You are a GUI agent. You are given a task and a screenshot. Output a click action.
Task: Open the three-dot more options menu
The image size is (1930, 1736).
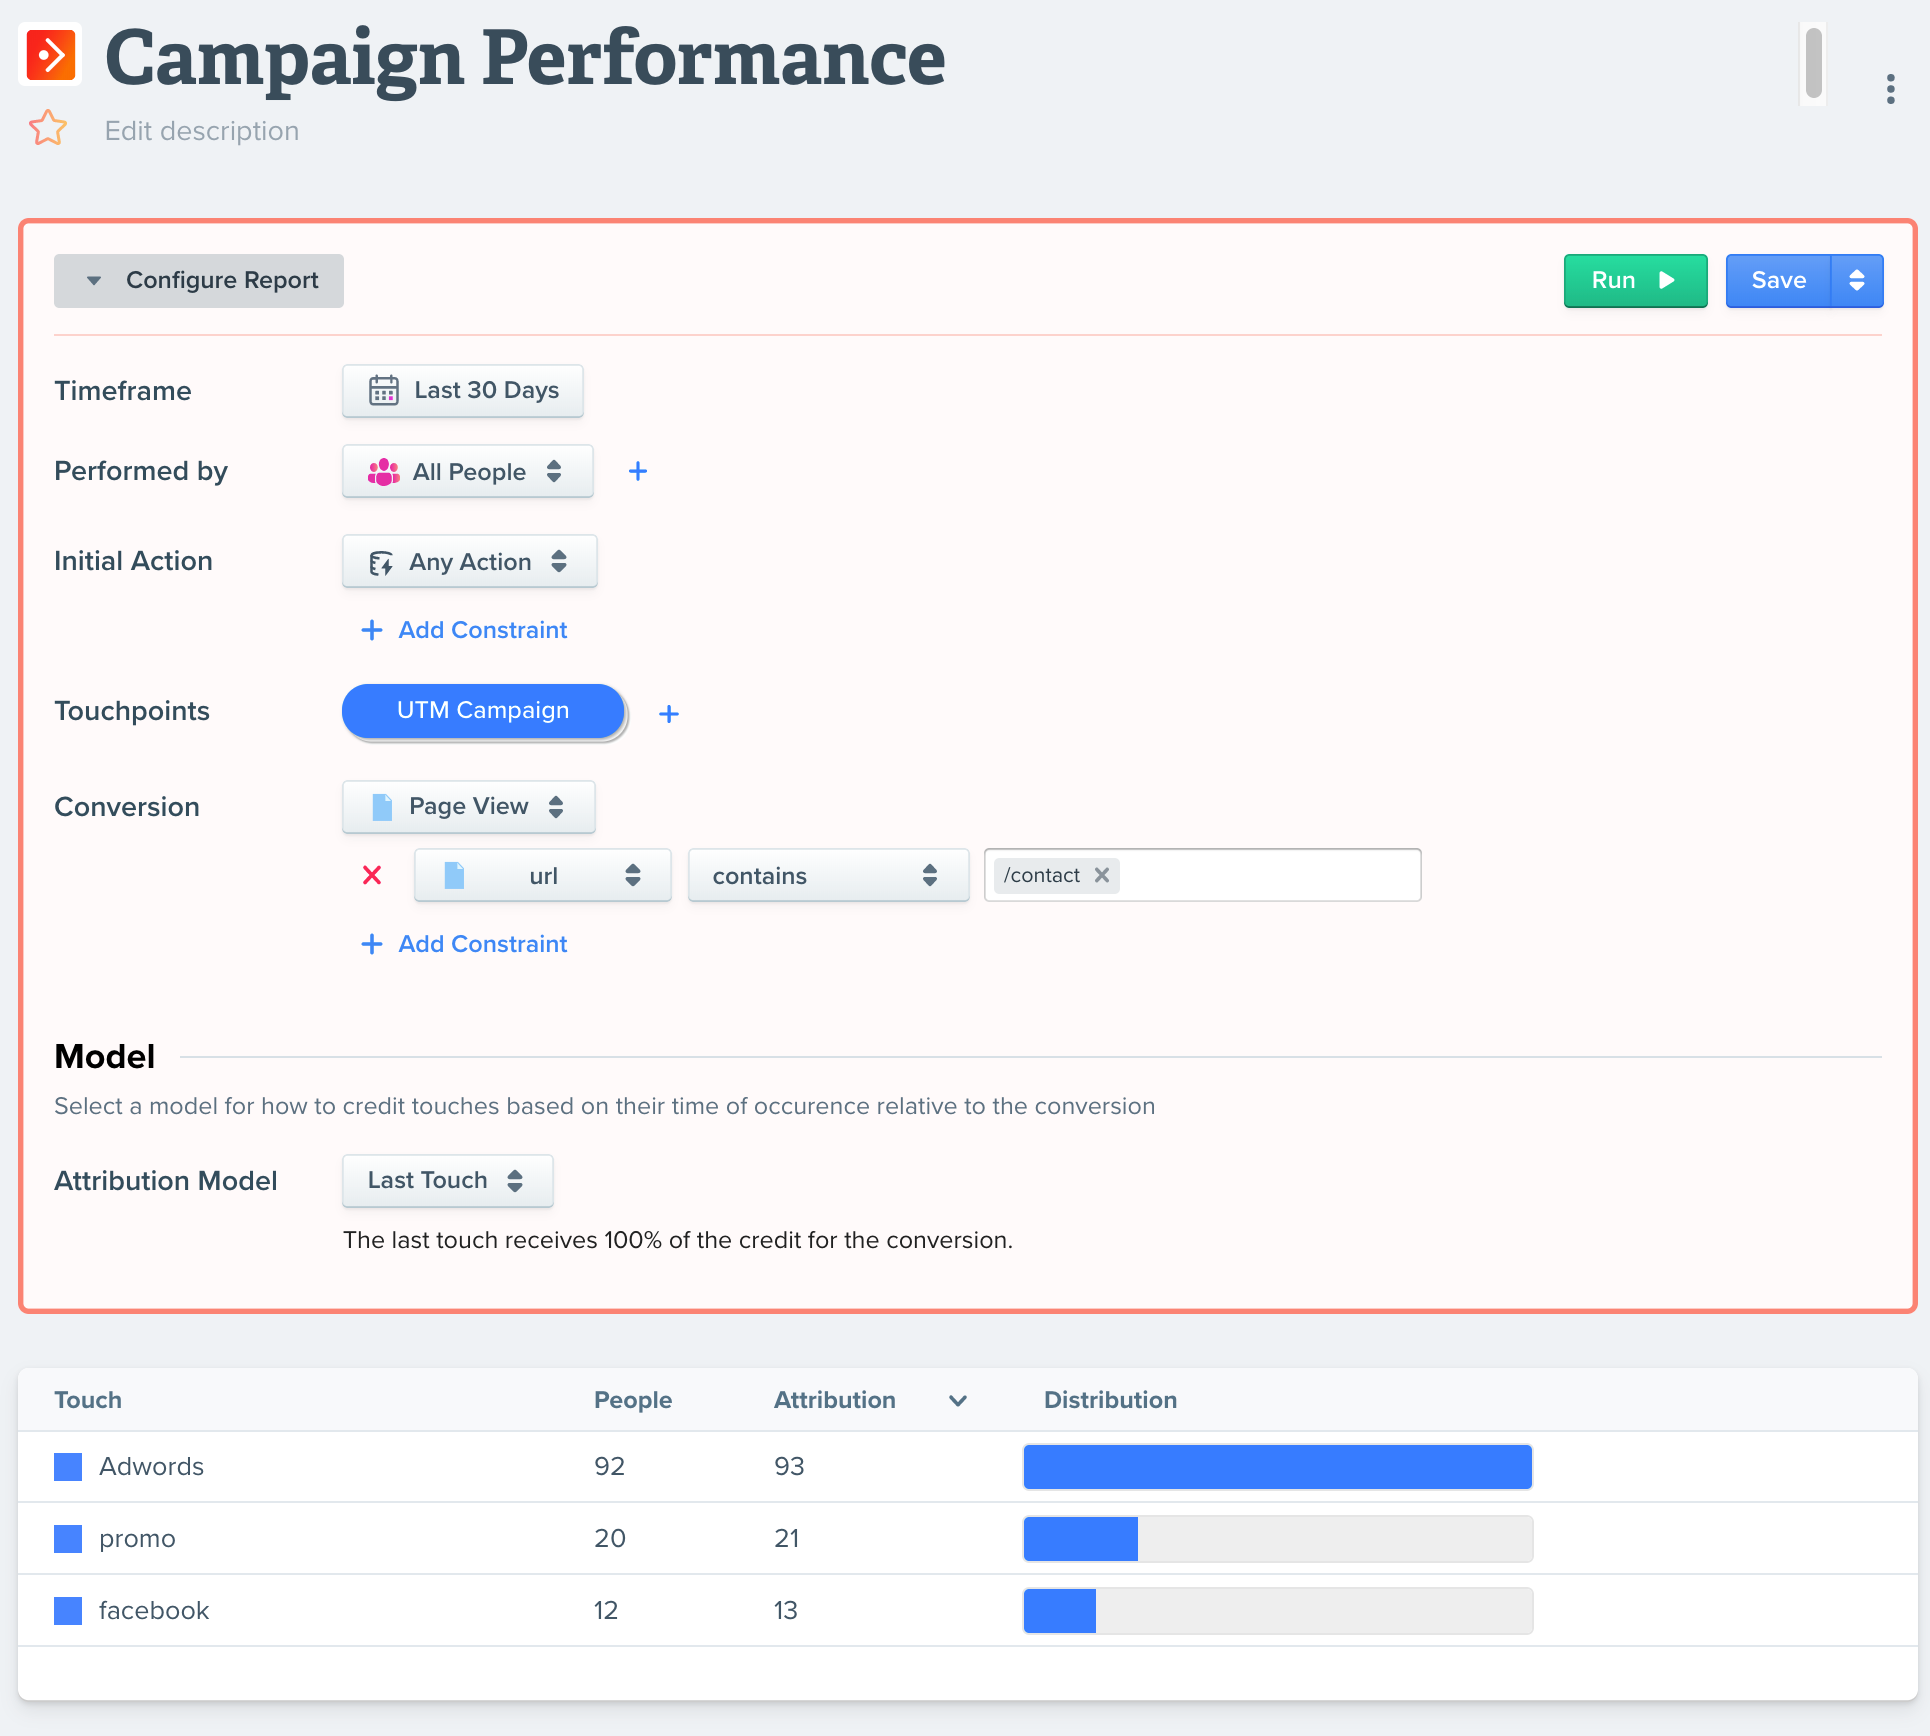pyautogui.click(x=1890, y=89)
